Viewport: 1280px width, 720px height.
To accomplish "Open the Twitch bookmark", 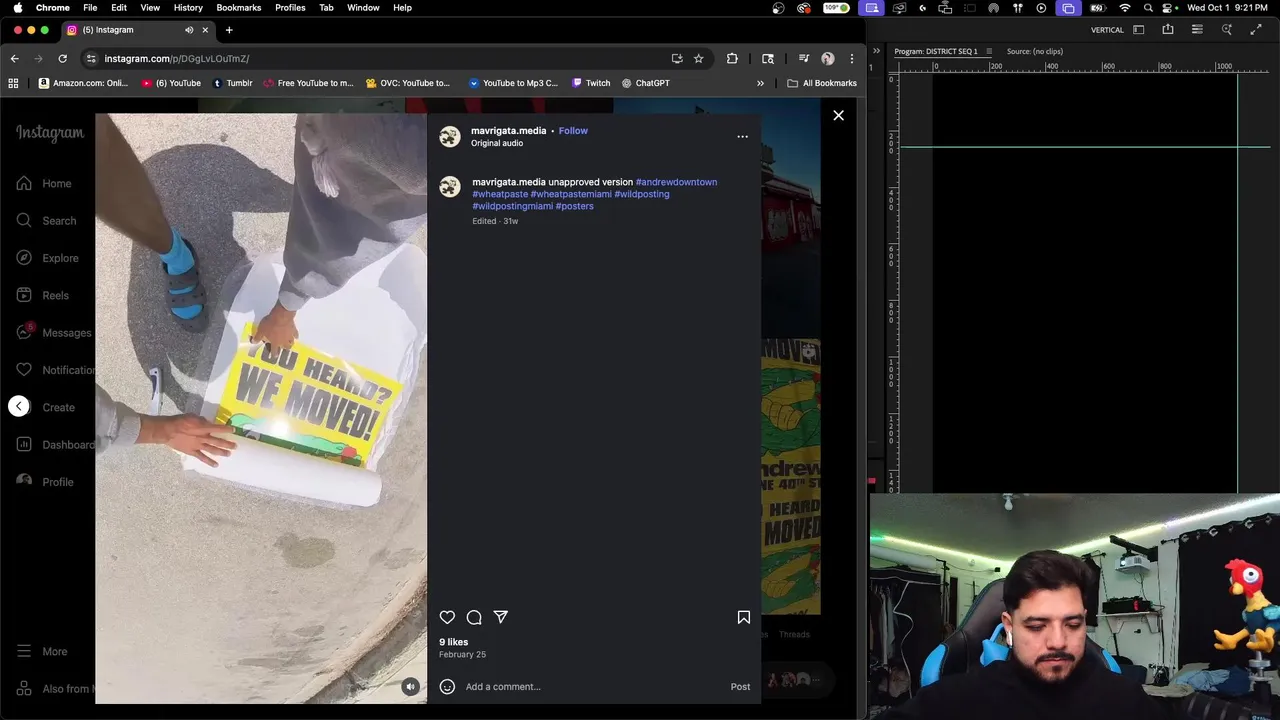I will click(591, 83).
